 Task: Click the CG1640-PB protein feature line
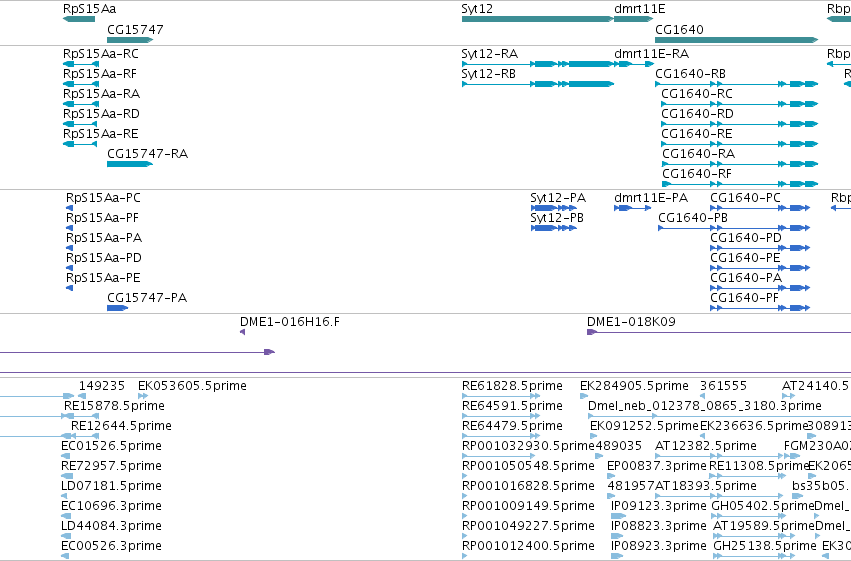(734, 228)
